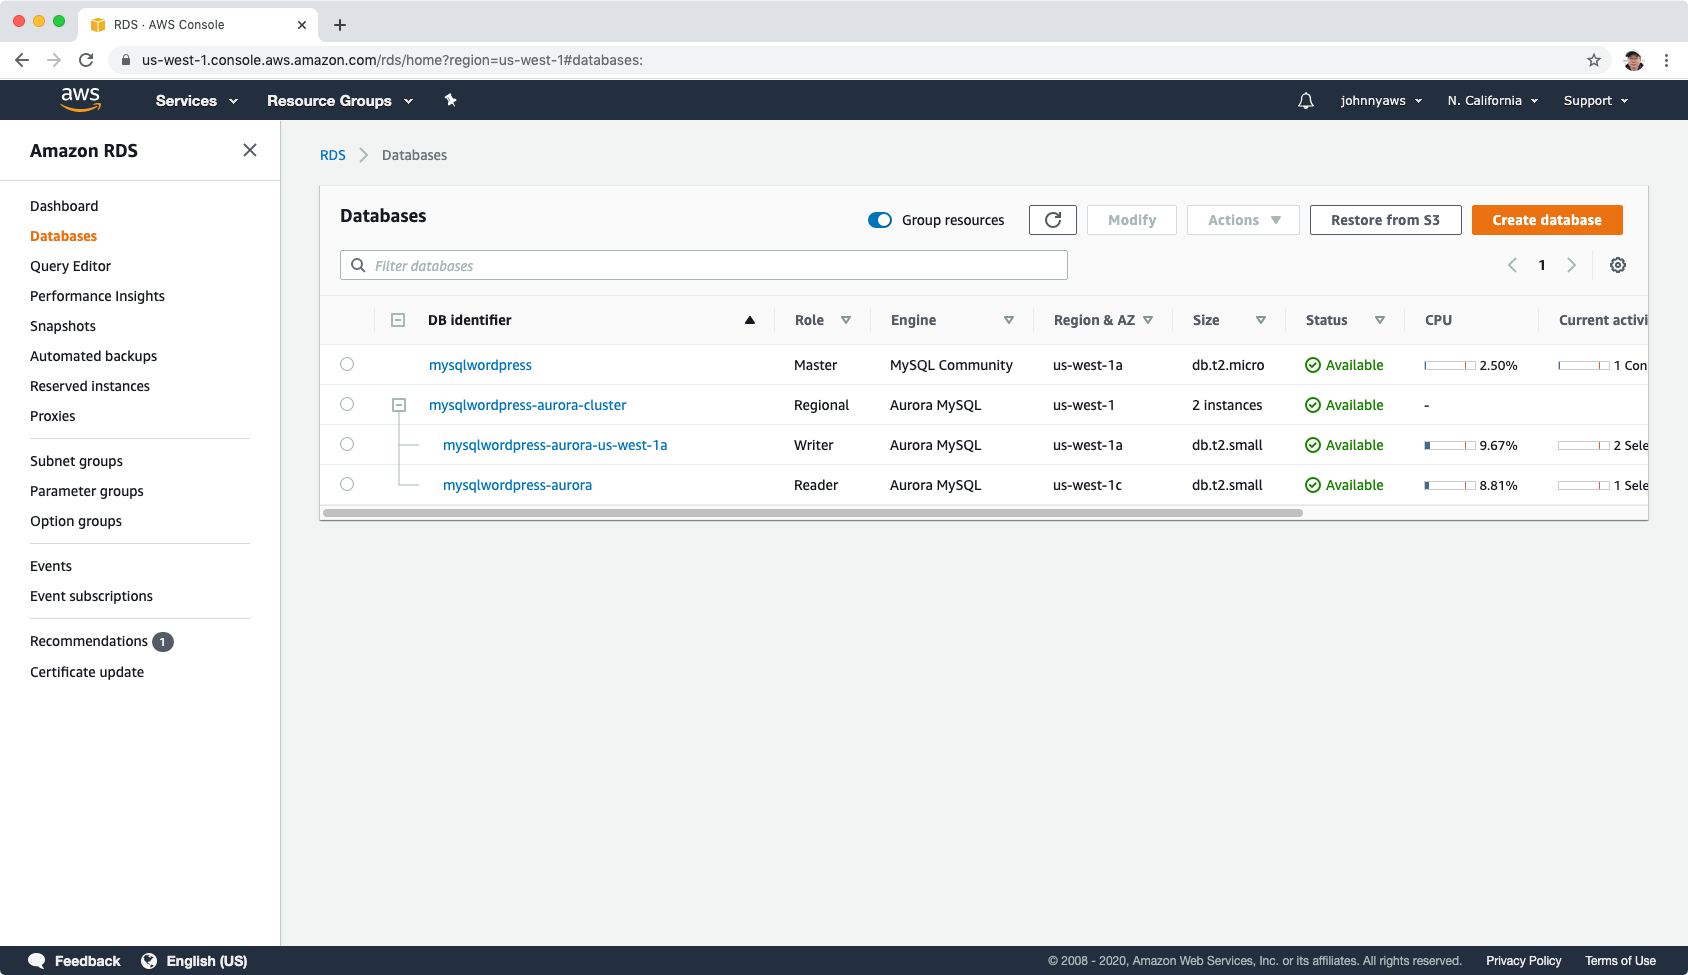
Task: Open Performance Insights in sidebar
Action: point(97,296)
